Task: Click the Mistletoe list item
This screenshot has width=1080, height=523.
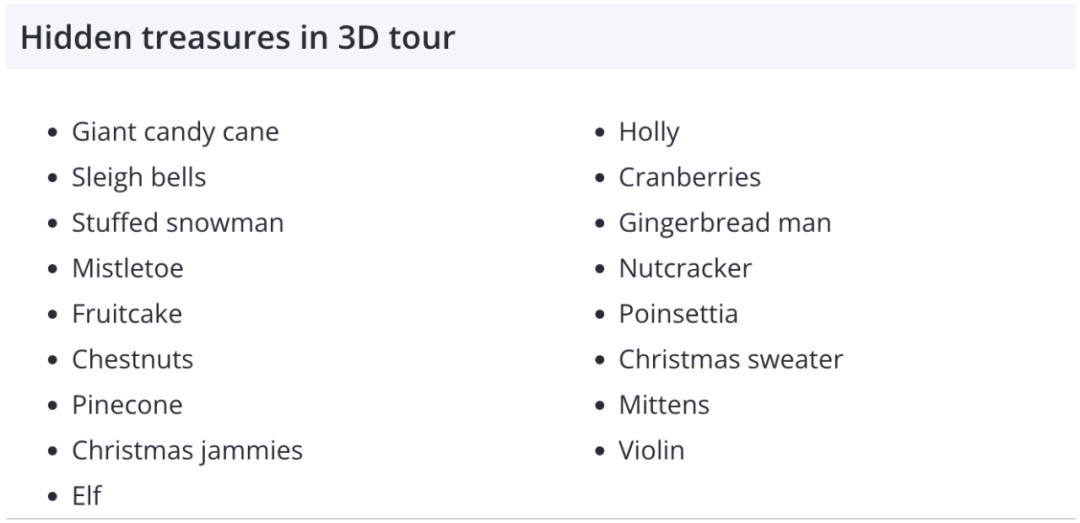Action: coord(127,268)
